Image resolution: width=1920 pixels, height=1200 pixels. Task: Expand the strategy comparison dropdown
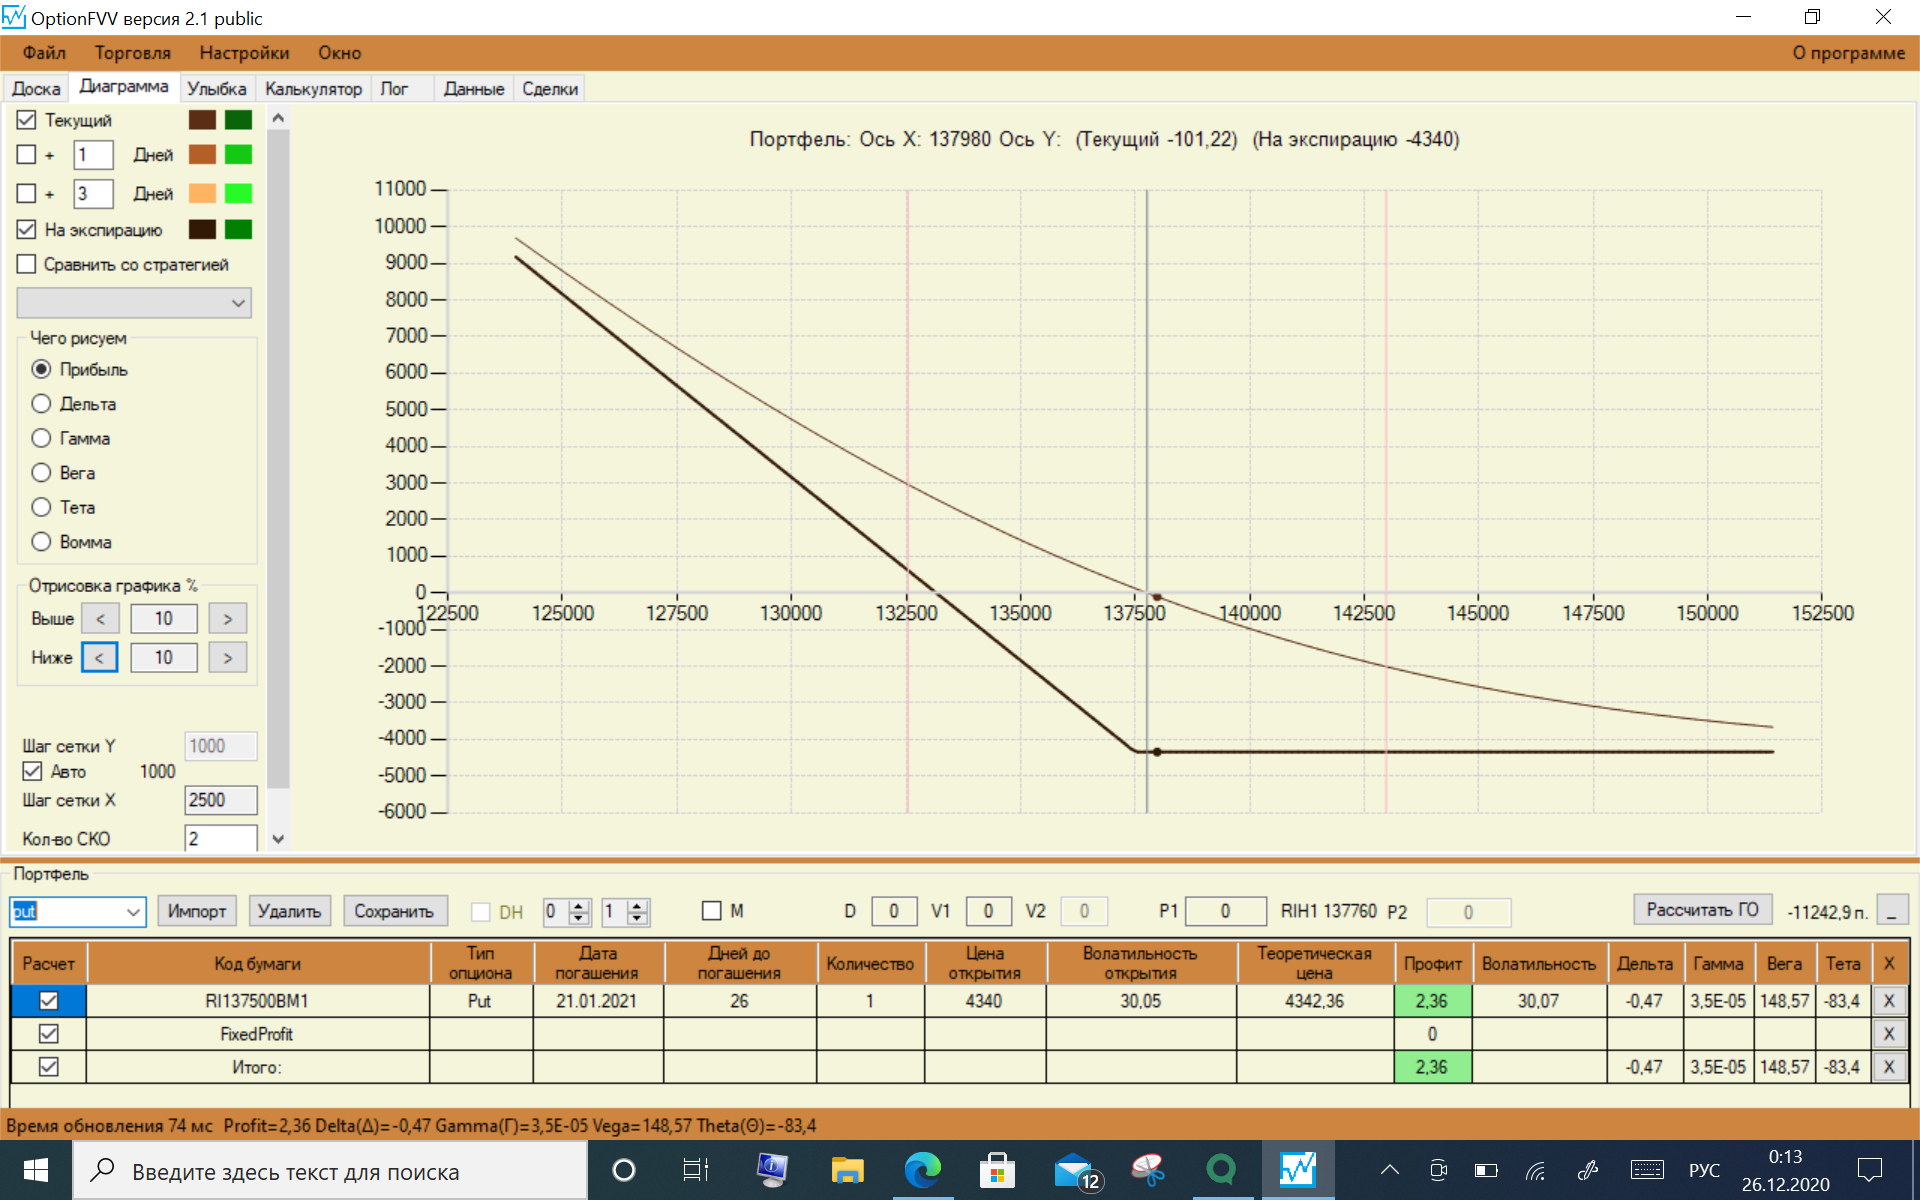[238, 303]
